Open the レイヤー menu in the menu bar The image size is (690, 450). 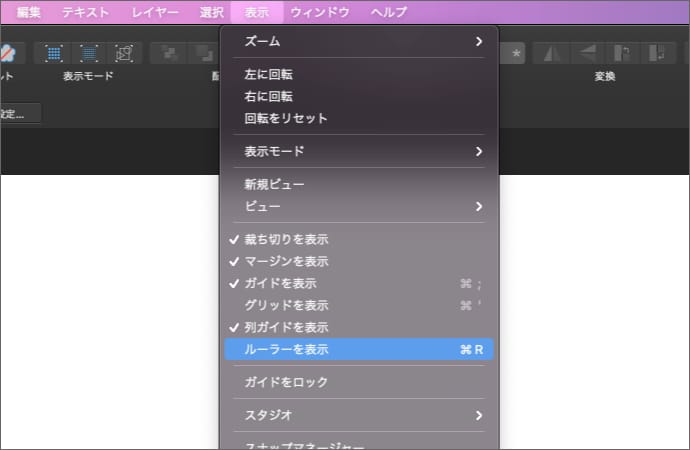(154, 12)
